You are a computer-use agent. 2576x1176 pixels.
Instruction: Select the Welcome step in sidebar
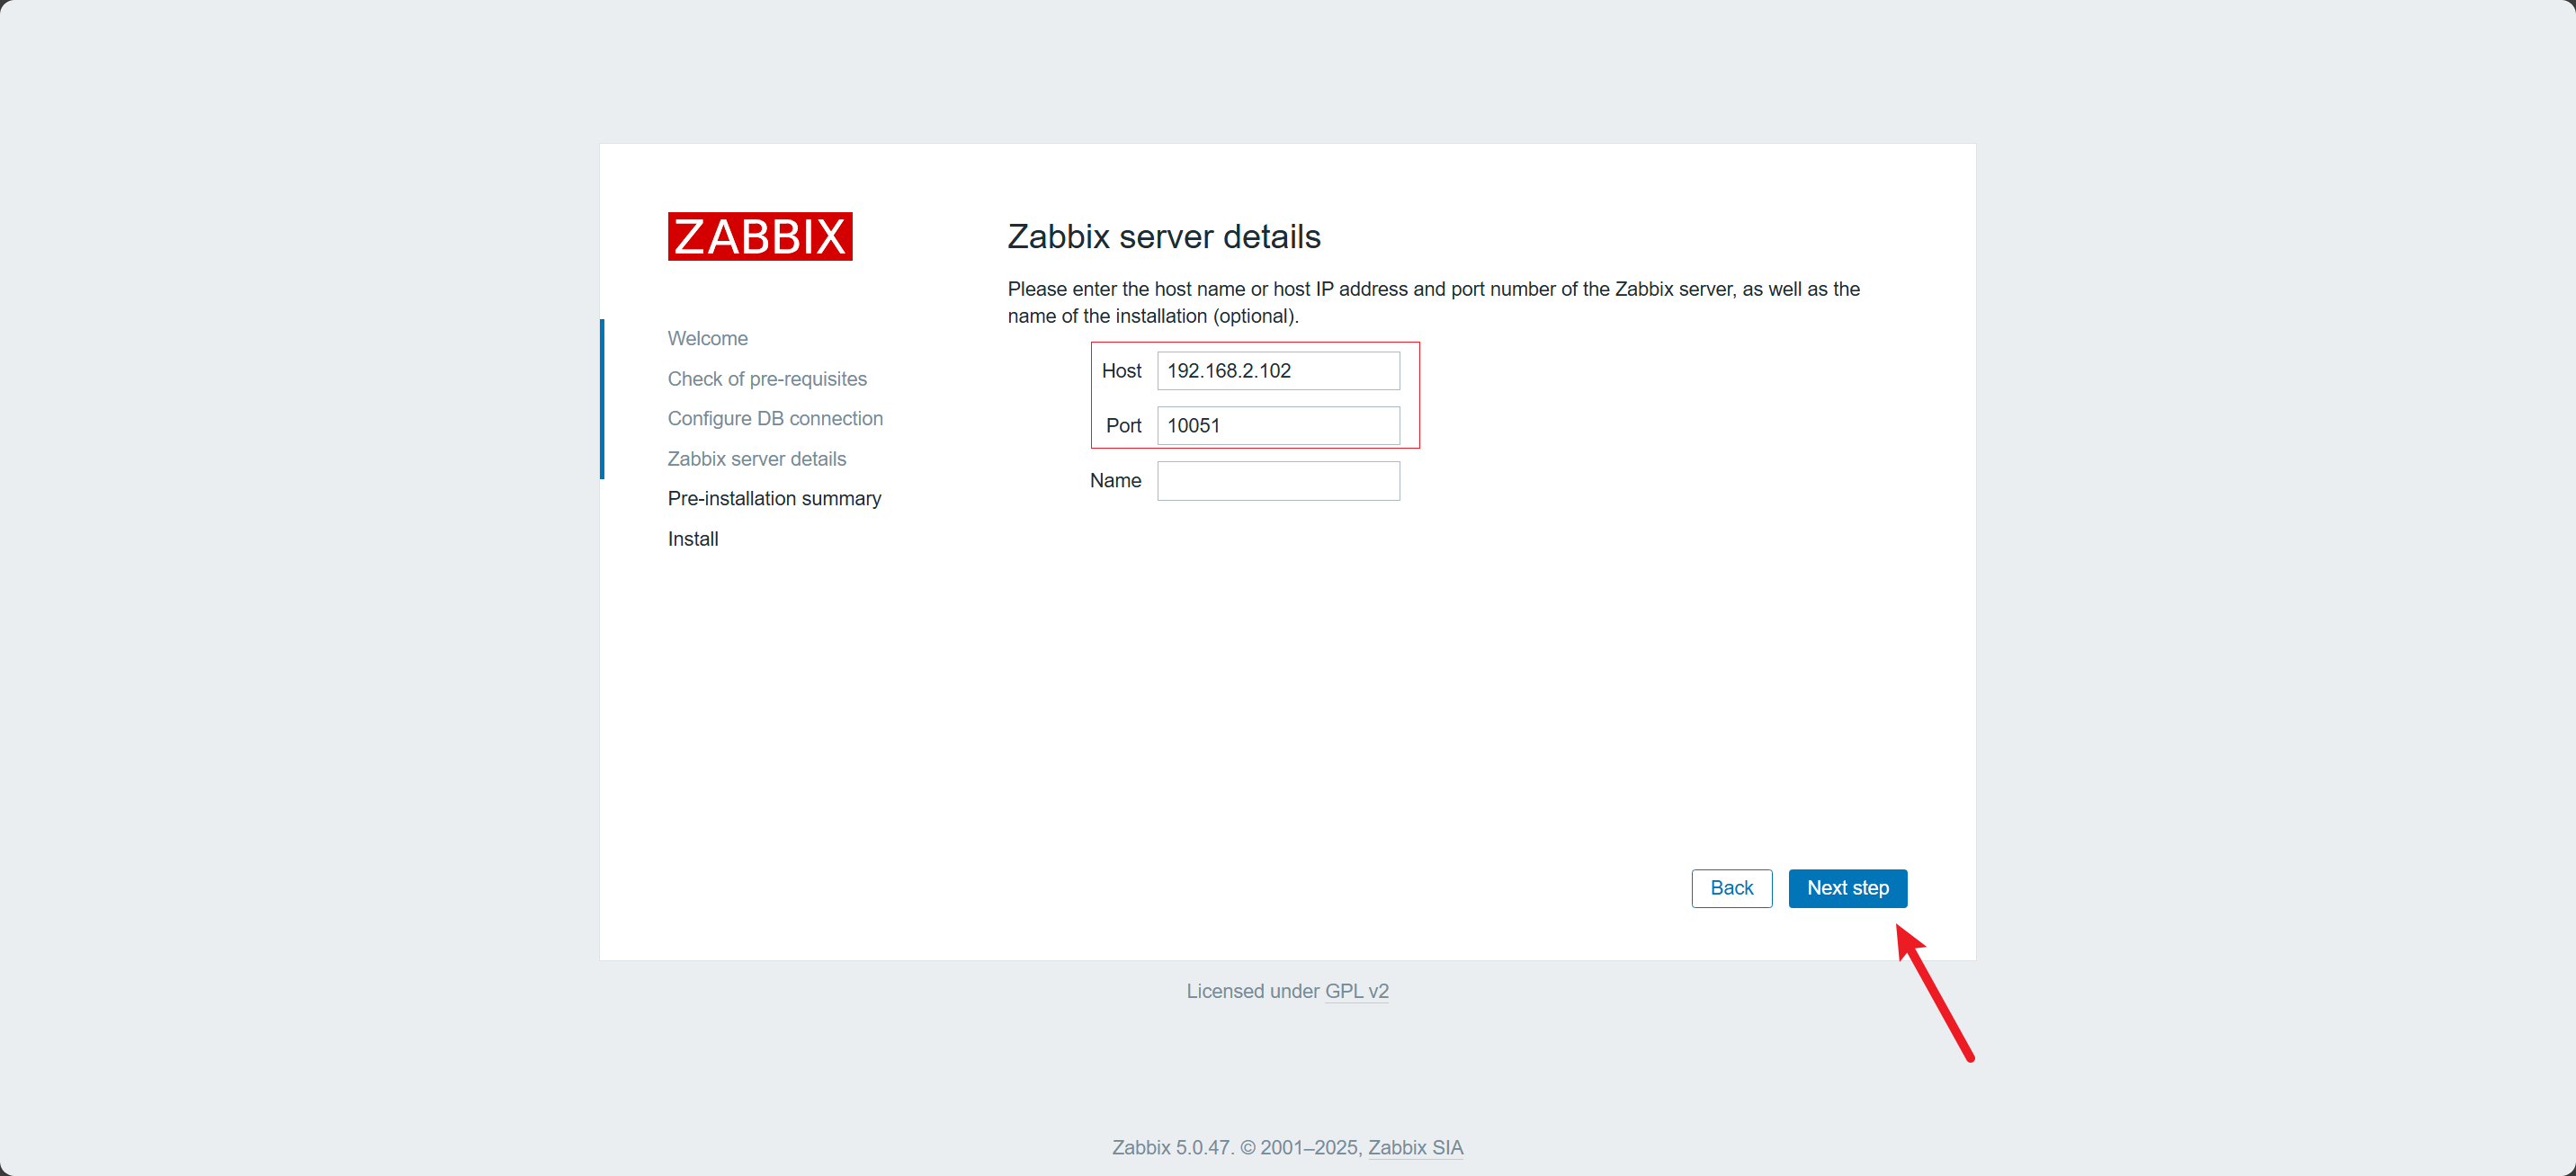(x=707, y=339)
